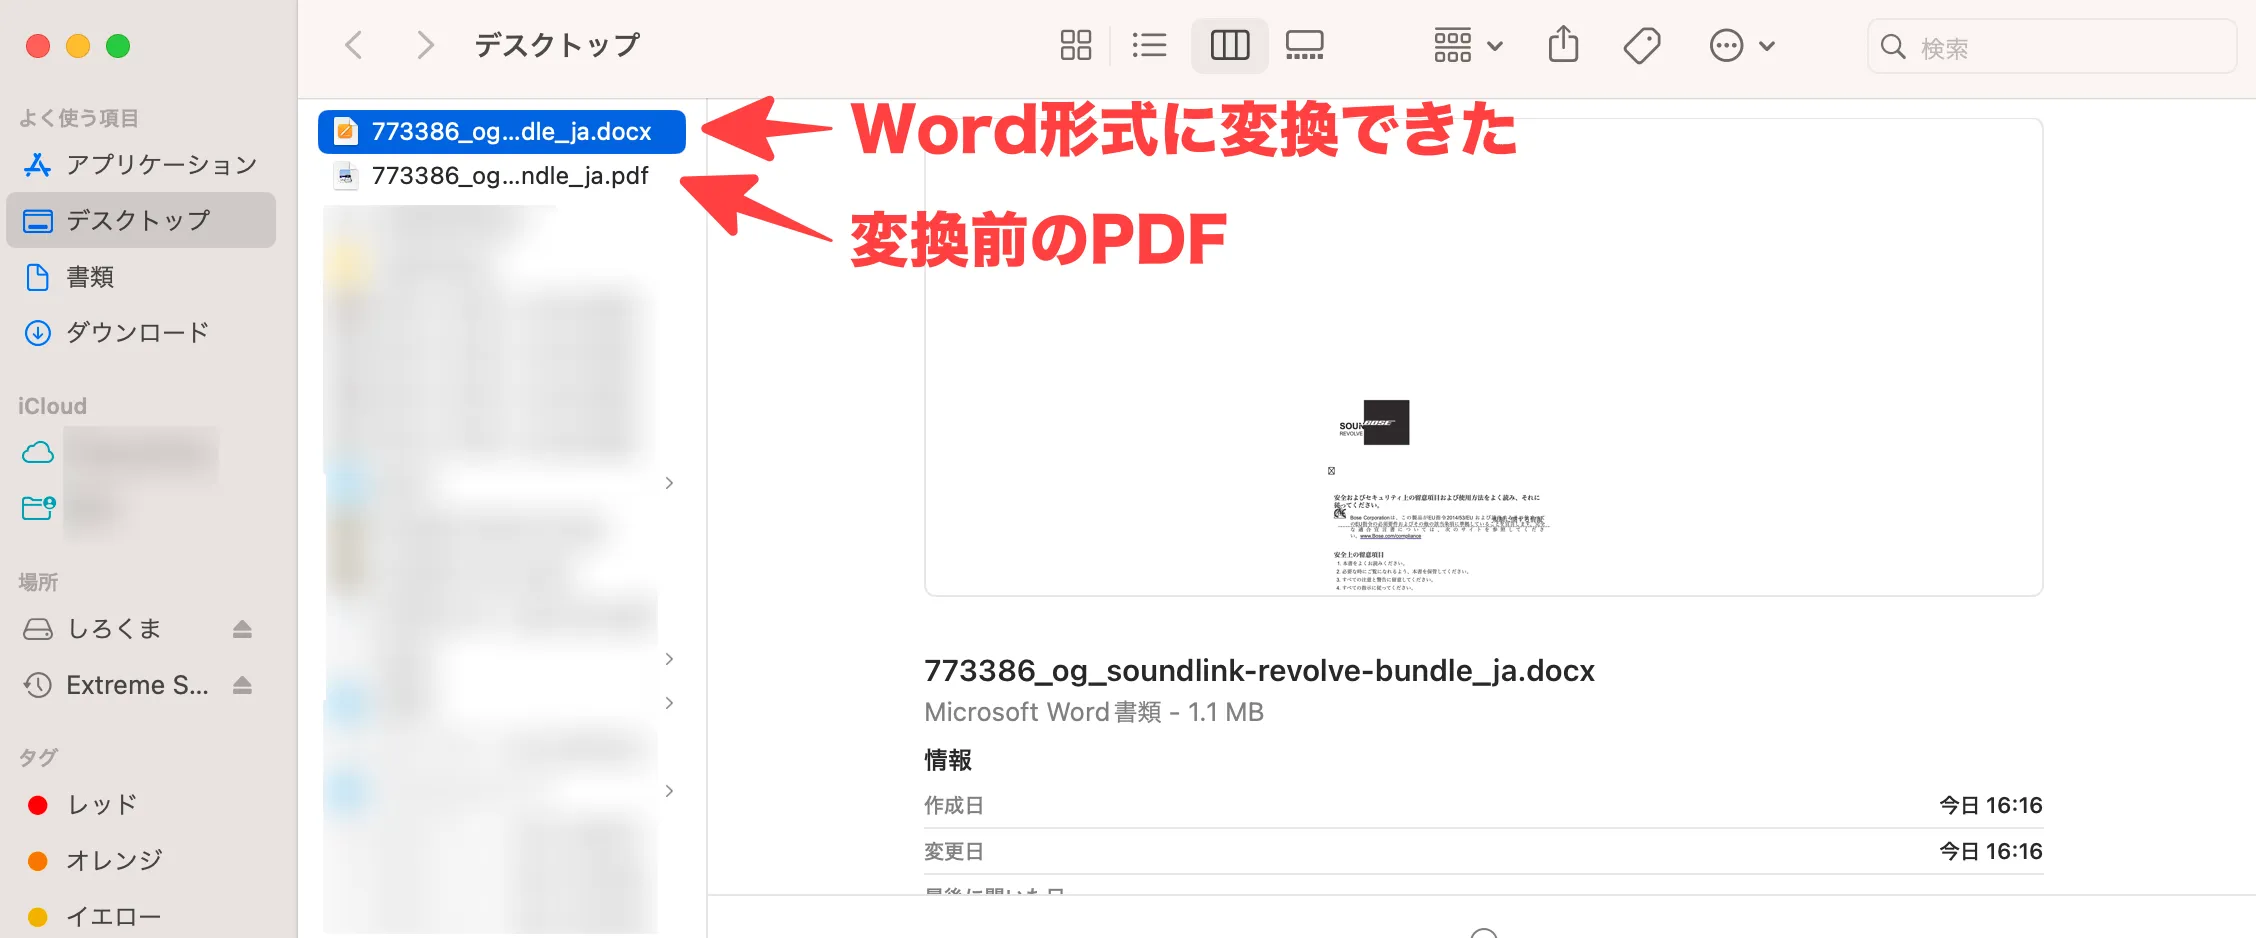The height and width of the screenshot is (938, 2256).
Task: Switch to gallery view
Action: click(x=1305, y=45)
